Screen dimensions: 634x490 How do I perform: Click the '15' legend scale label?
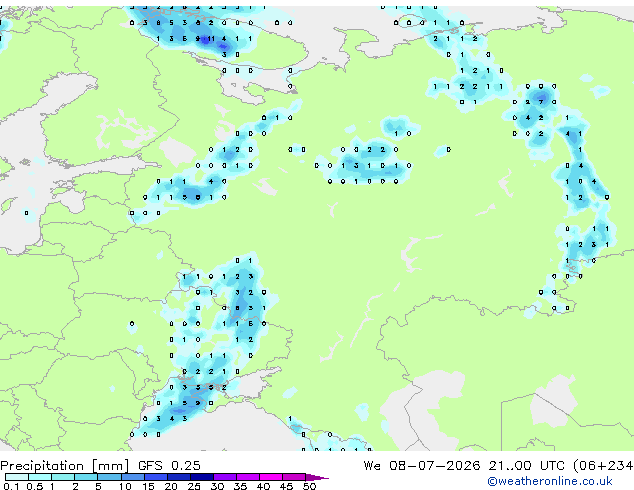pos(148,486)
